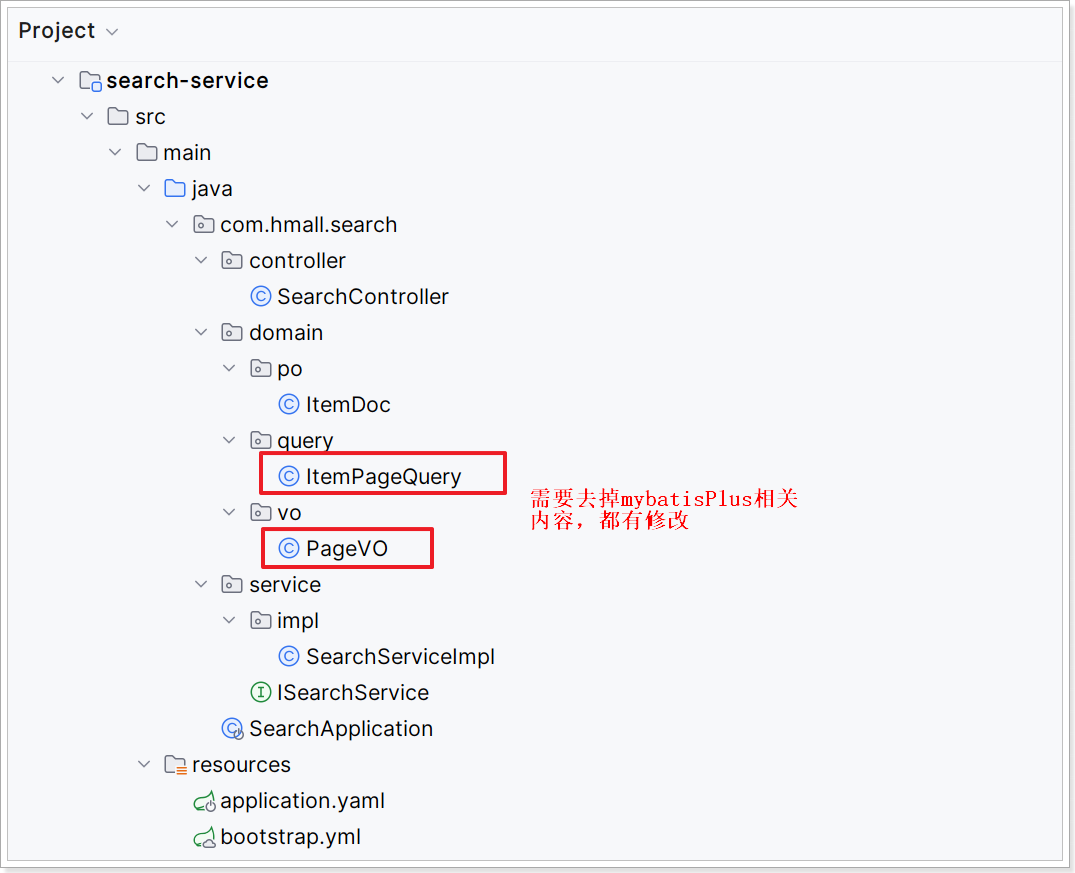Click the SearchServiceImpl class icon
This screenshot has height=873, width=1075.
coord(289,657)
